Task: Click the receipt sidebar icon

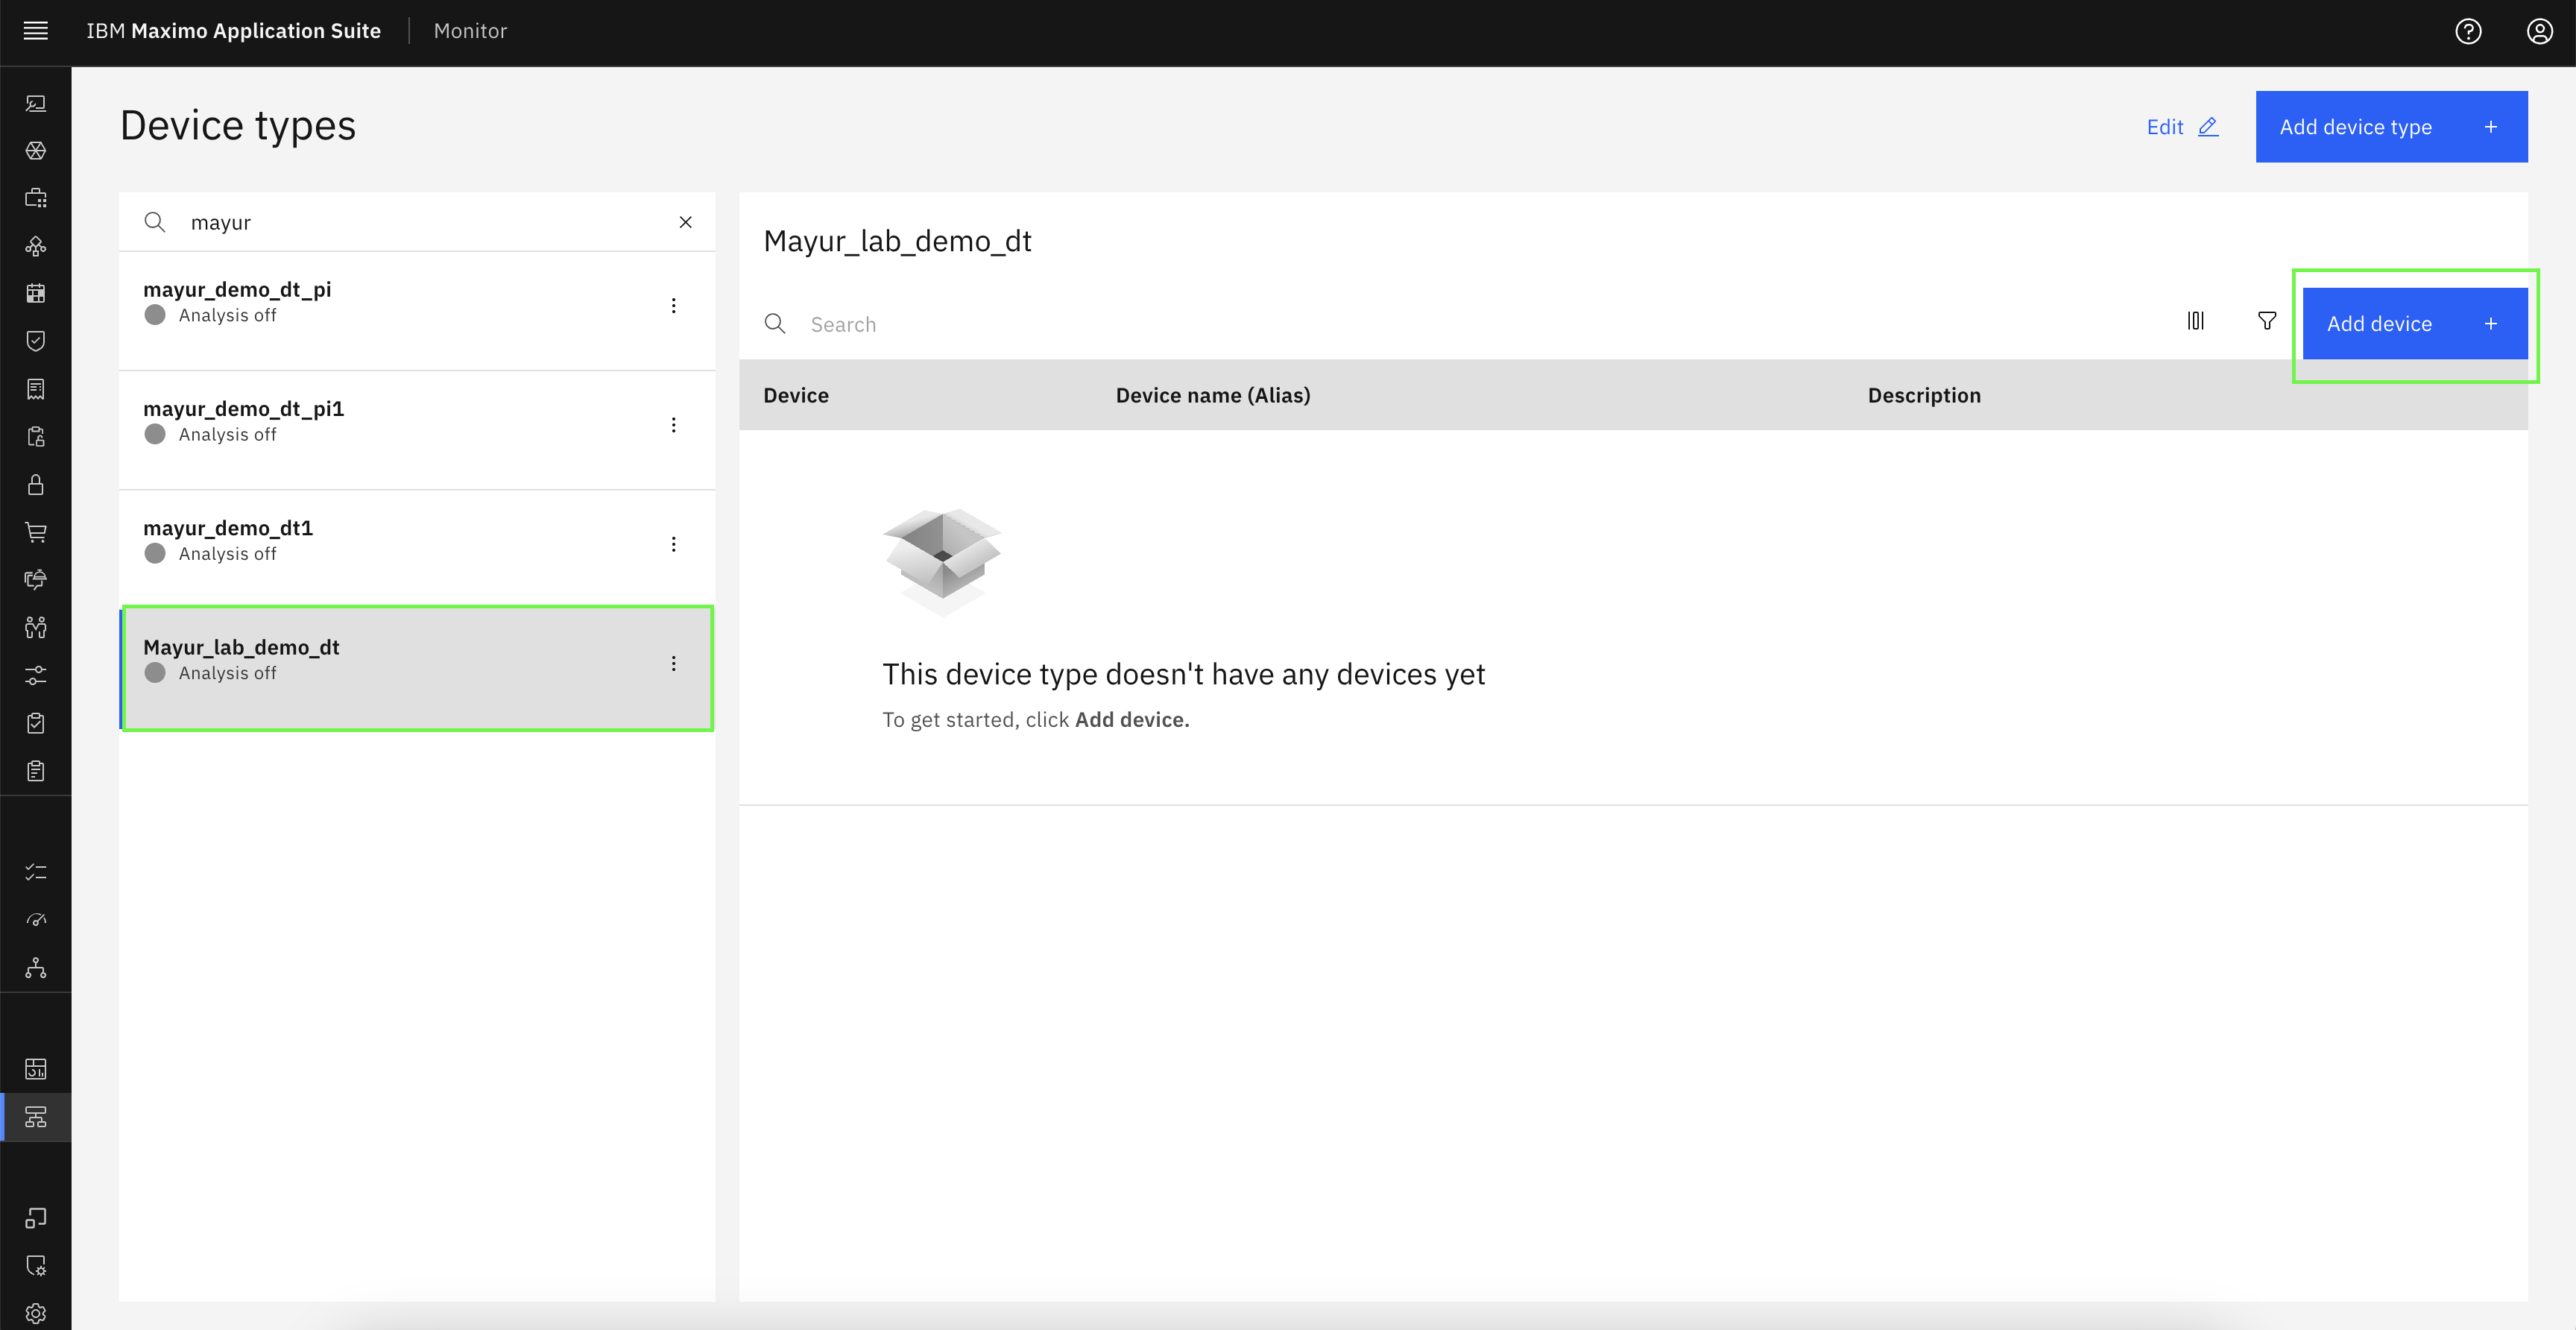Action: tap(36, 389)
